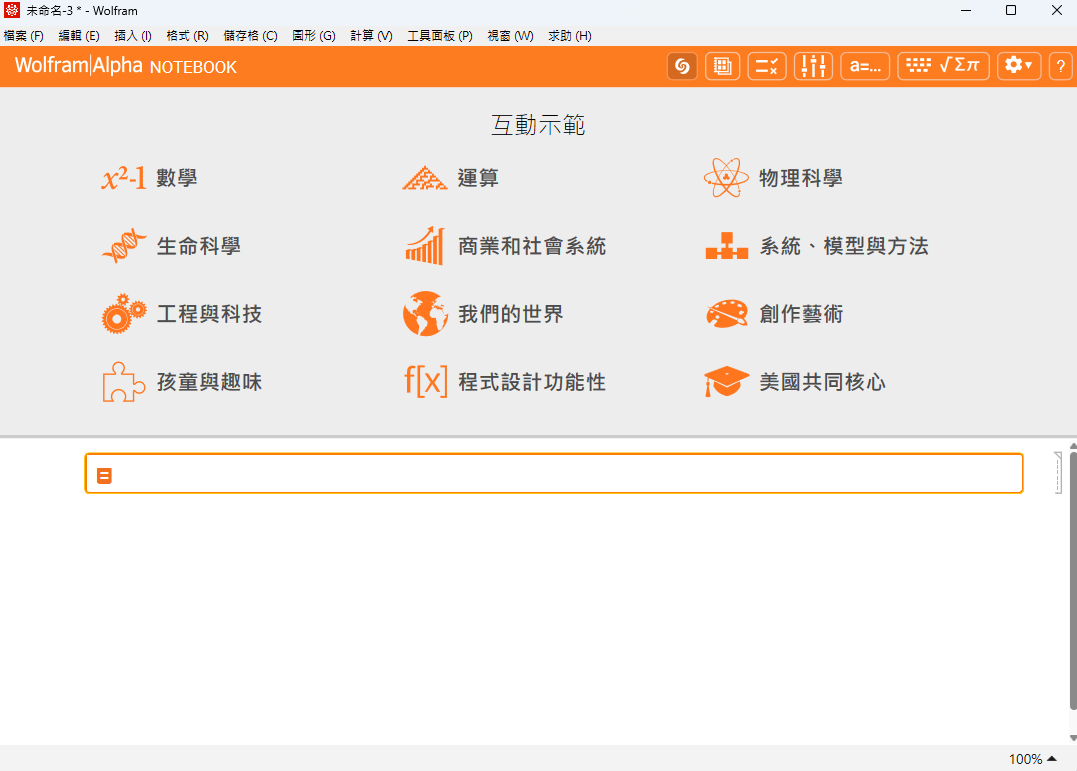The width and height of the screenshot is (1077, 771).
Task: Click the scrollbar down arrow
Action: pyautogui.click(x=1073, y=738)
